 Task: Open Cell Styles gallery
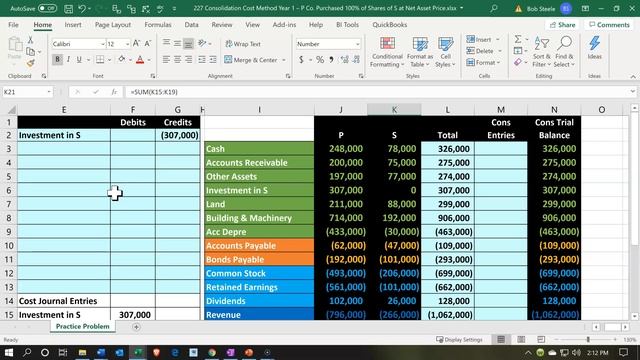pyautogui.click(x=445, y=52)
